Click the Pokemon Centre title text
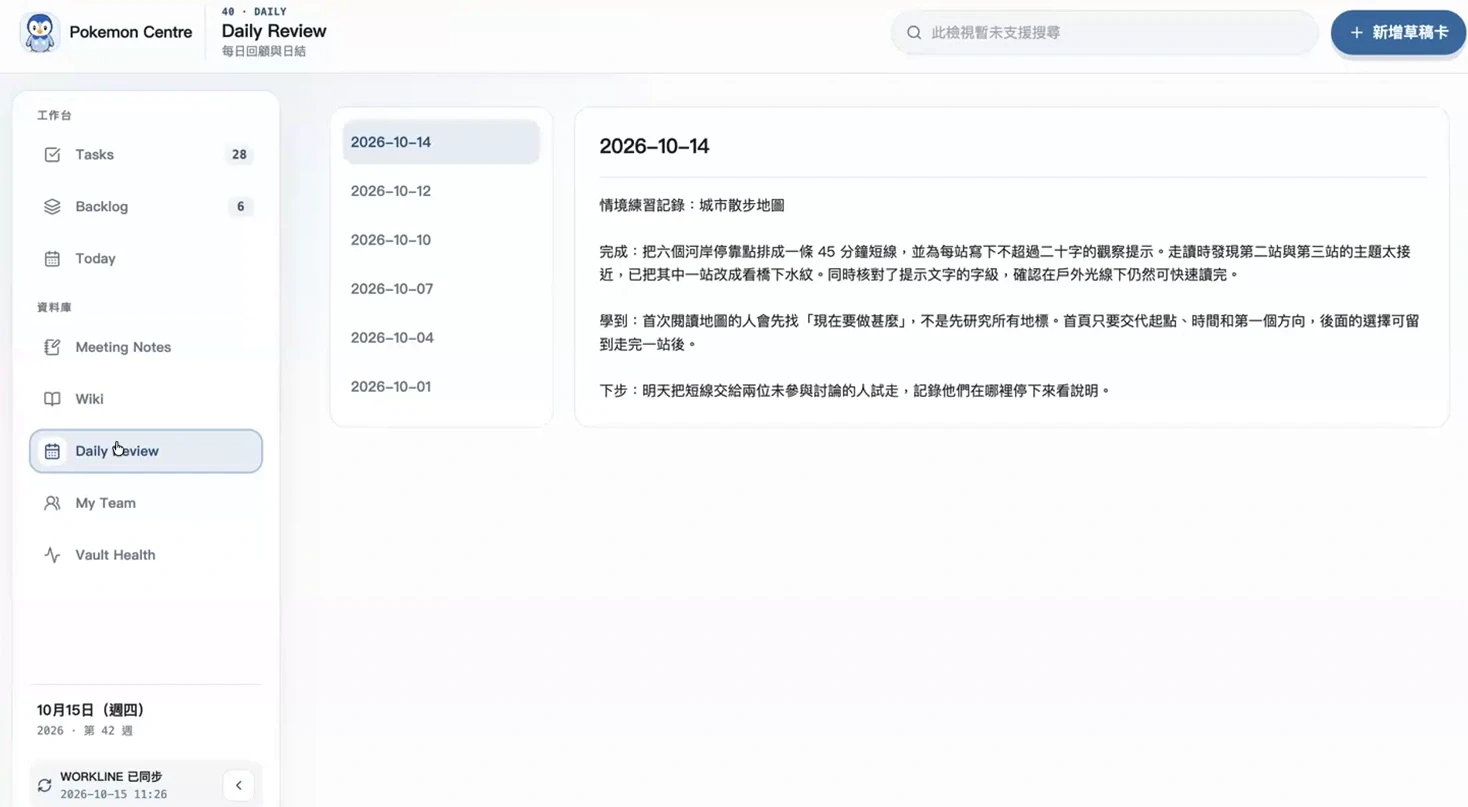This screenshot has height=807, width=1468. (130, 33)
